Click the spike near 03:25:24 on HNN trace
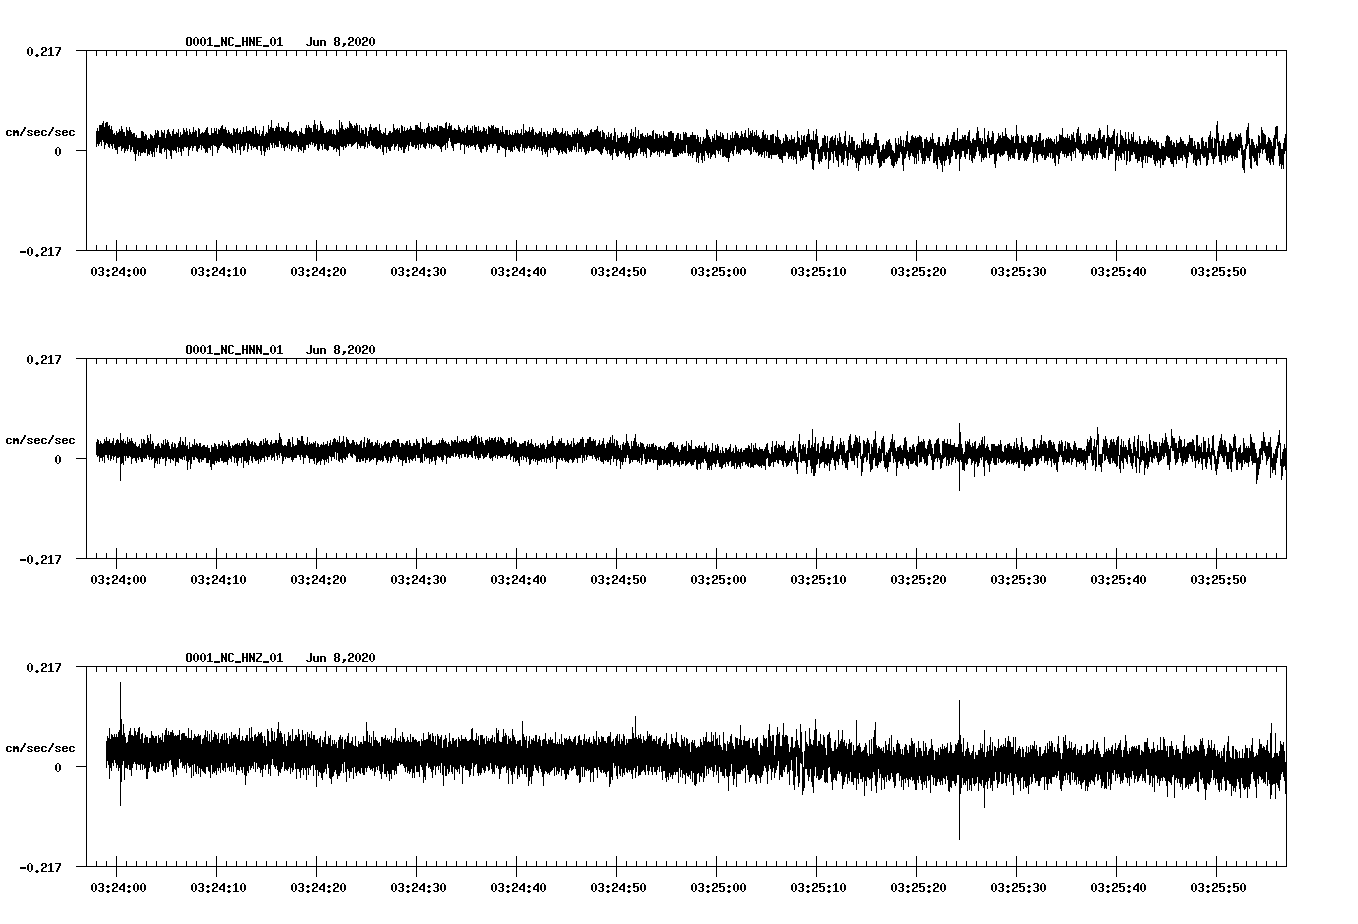Viewport: 1358px width, 924px height. pyautogui.click(x=959, y=457)
